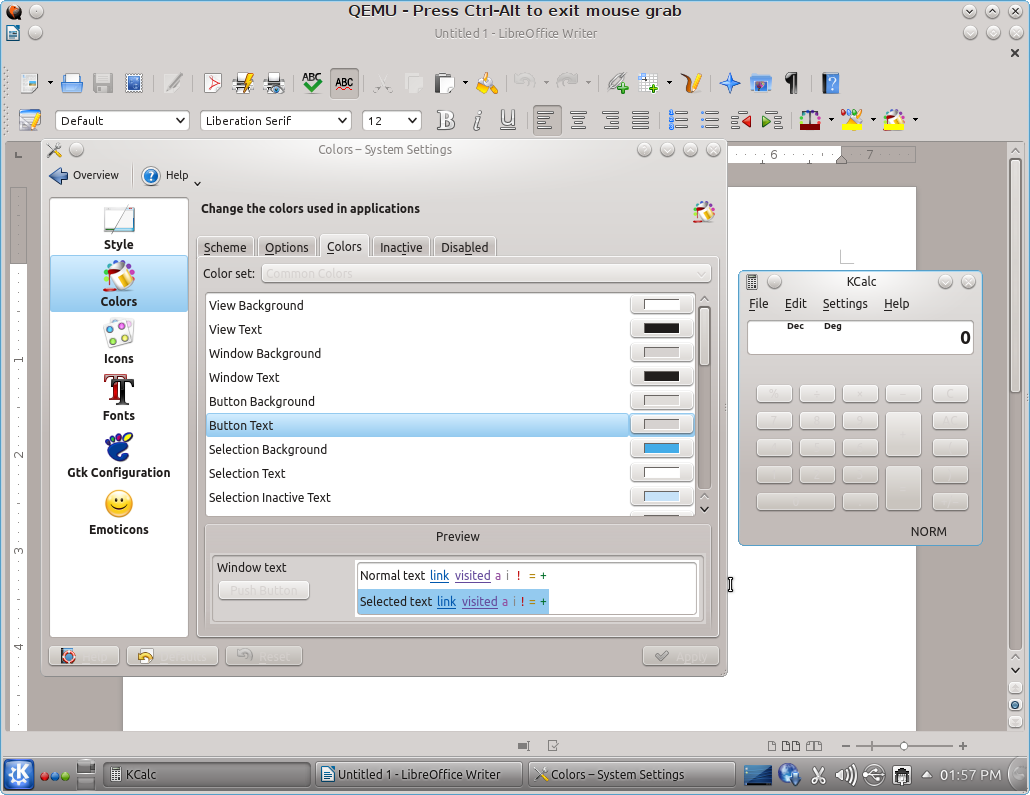The height and width of the screenshot is (795, 1030).
Task: Open the Emoticons settings module
Action: (x=118, y=512)
